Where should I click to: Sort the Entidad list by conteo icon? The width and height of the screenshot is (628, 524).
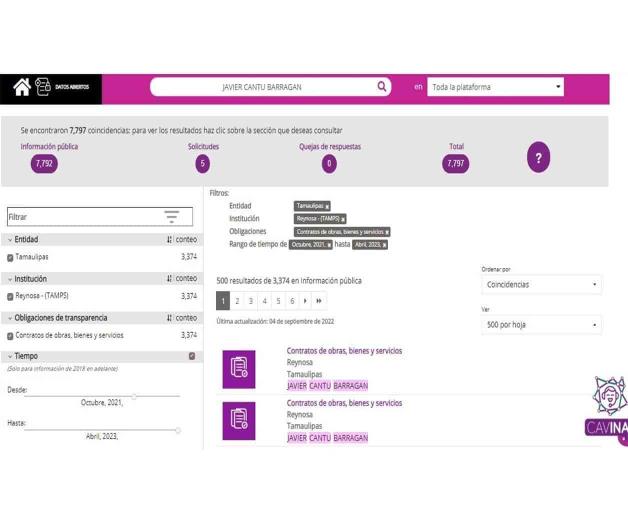point(169,240)
